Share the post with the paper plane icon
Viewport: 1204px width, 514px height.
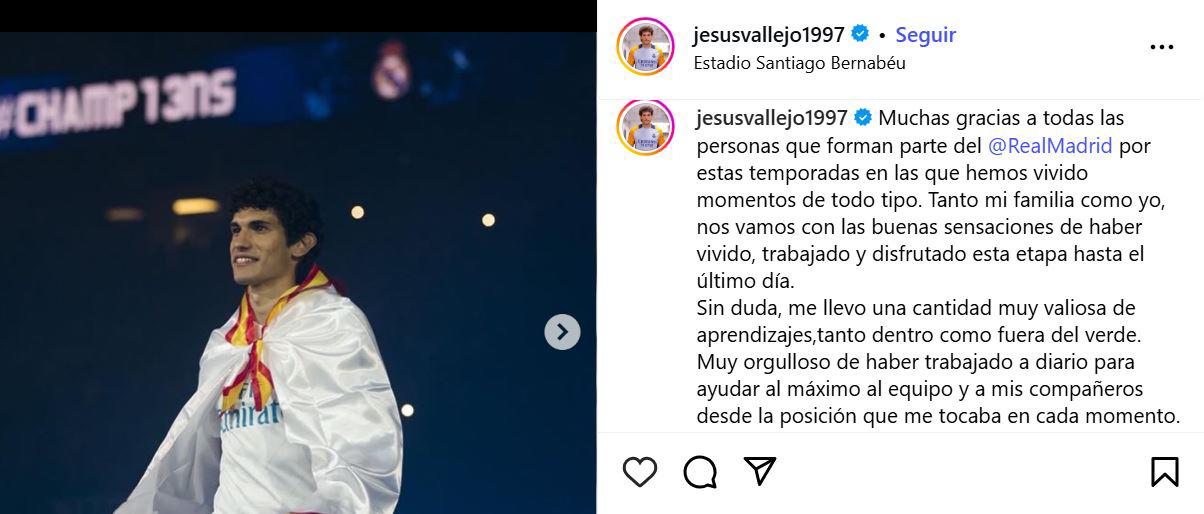pyautogui.click(x=760, y=471)
